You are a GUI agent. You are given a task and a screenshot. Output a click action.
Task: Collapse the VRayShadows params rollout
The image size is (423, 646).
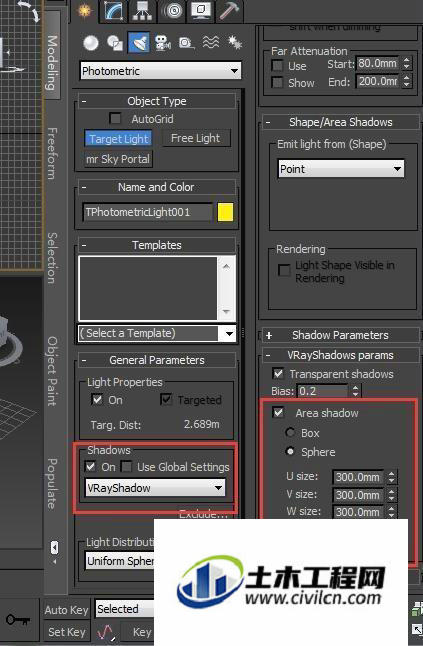point(341,355)
